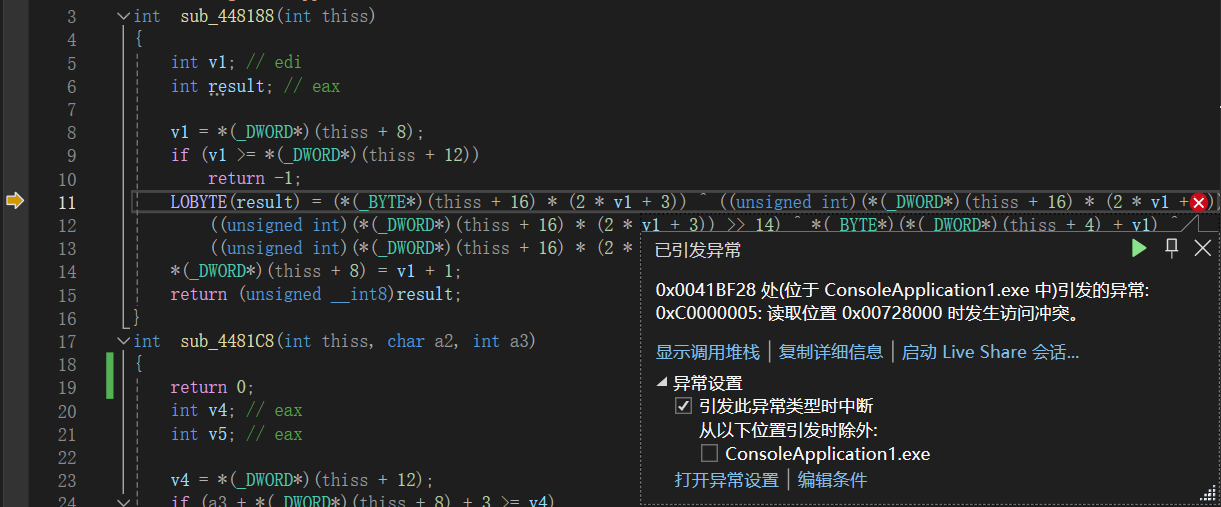Pin the exception helper popup
Viewport: 1221px width, 507px height.
1172,248
